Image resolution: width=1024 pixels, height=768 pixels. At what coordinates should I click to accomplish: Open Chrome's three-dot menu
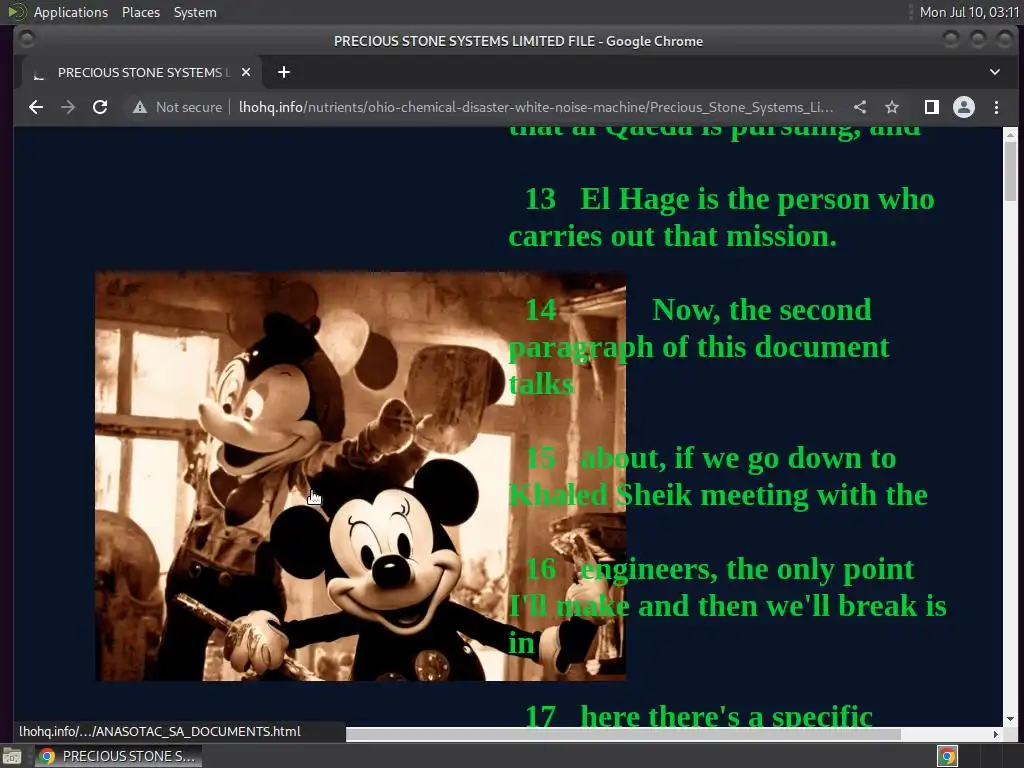pos(996,107)
